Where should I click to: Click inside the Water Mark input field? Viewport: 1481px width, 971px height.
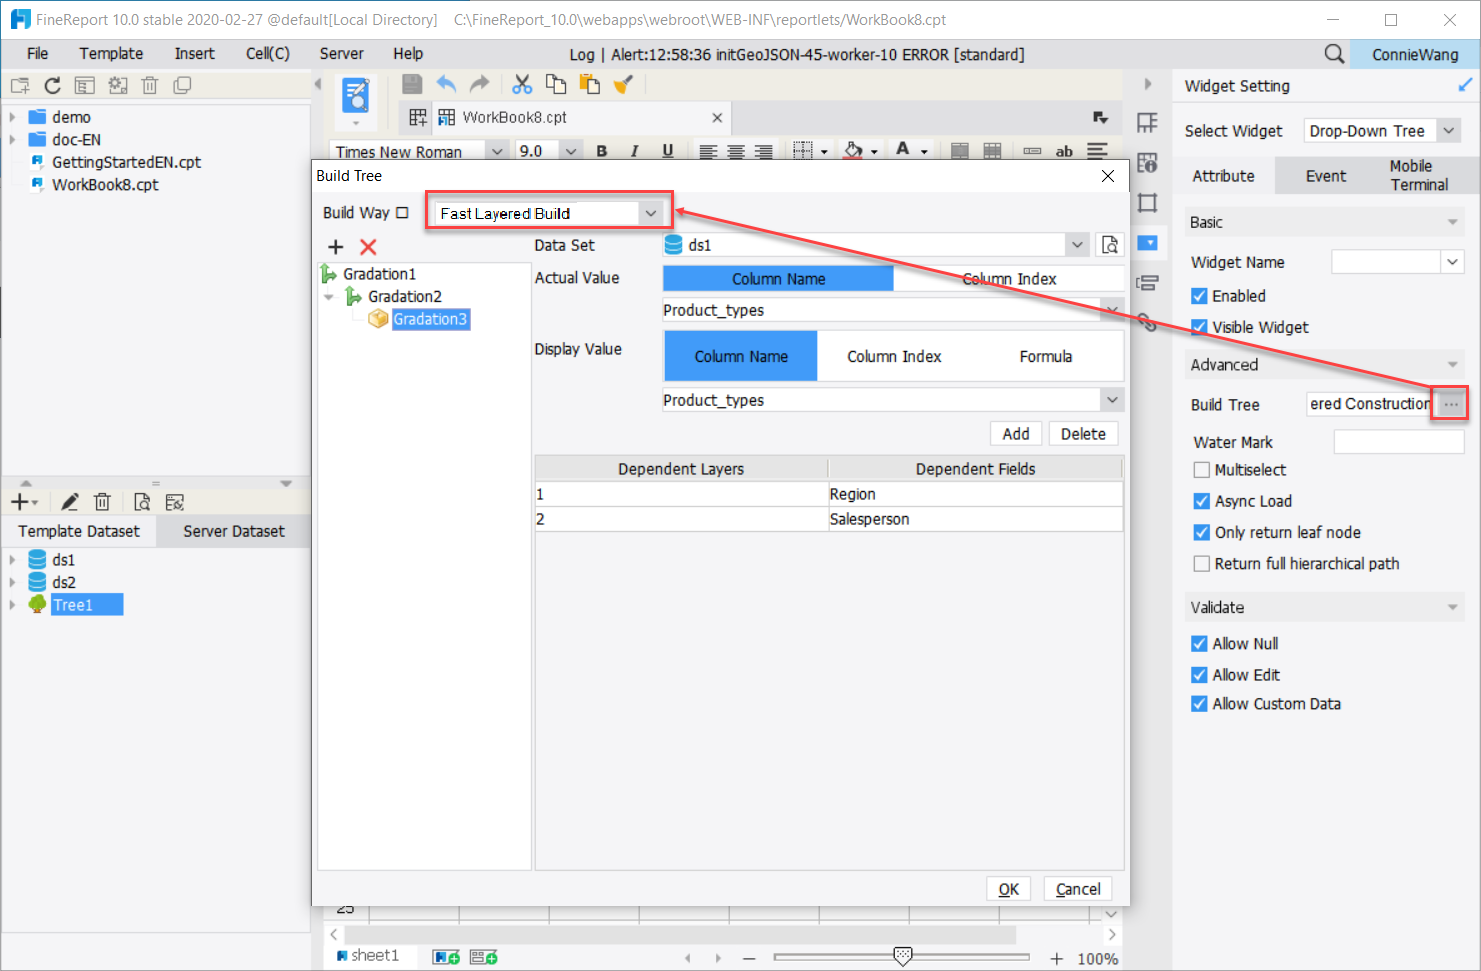[x=1398, y=441]
